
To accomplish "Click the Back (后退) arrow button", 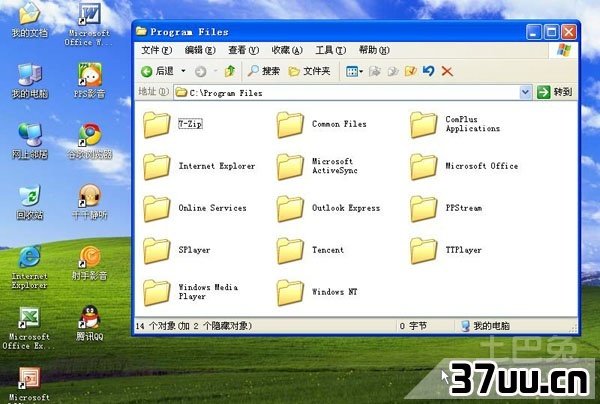I will 157,71.
